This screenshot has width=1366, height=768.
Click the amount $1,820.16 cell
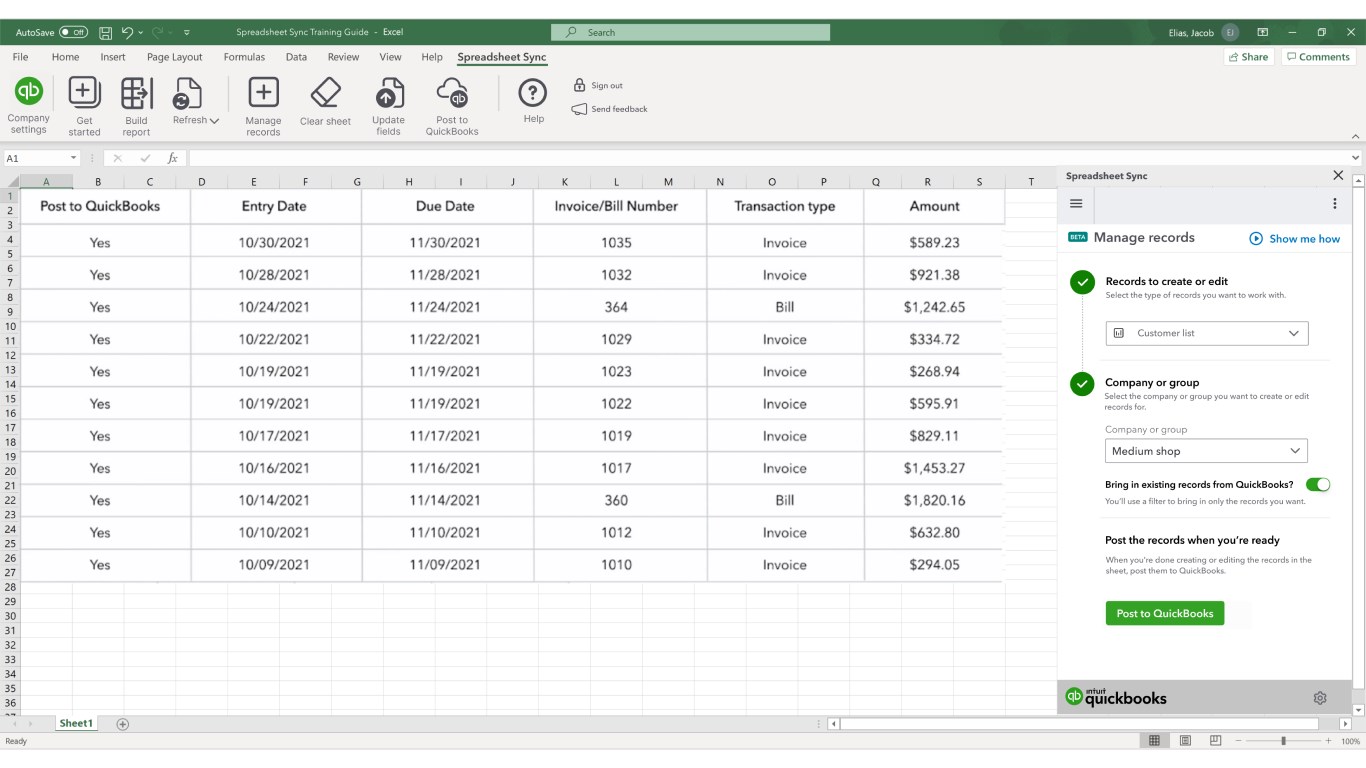tap(934, 500)
